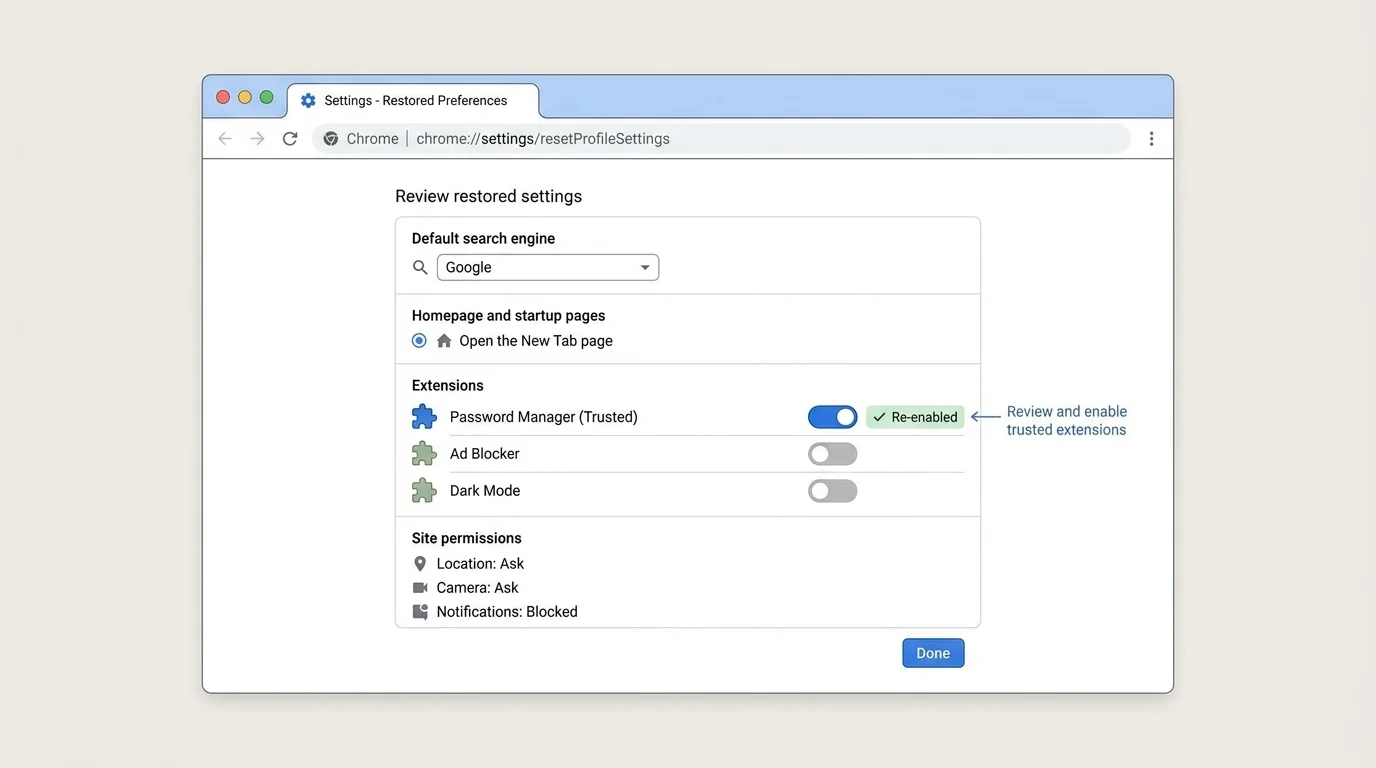The height and width of the screenshot is (768, 1376).
Task: Click the Default search engine heading
Action: (483, 238)
